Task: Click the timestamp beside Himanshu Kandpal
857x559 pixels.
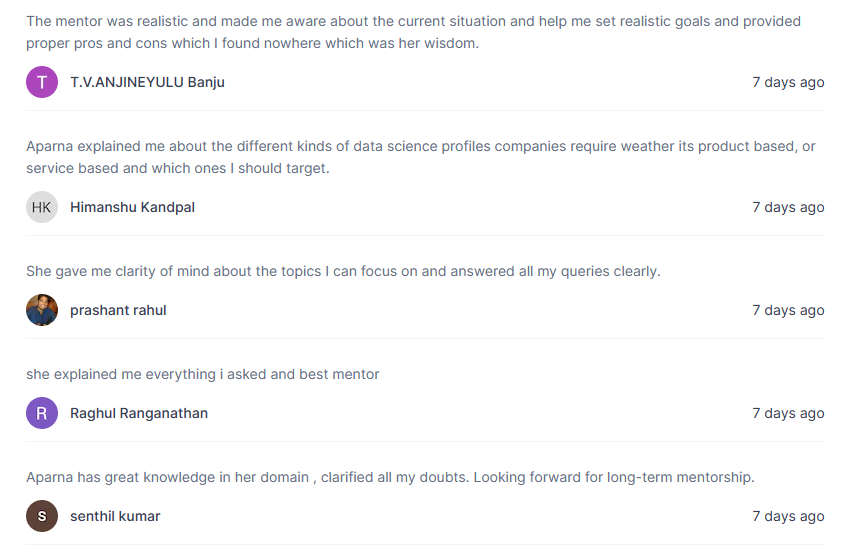Action: pyautogui.click(x=788, y=208)
